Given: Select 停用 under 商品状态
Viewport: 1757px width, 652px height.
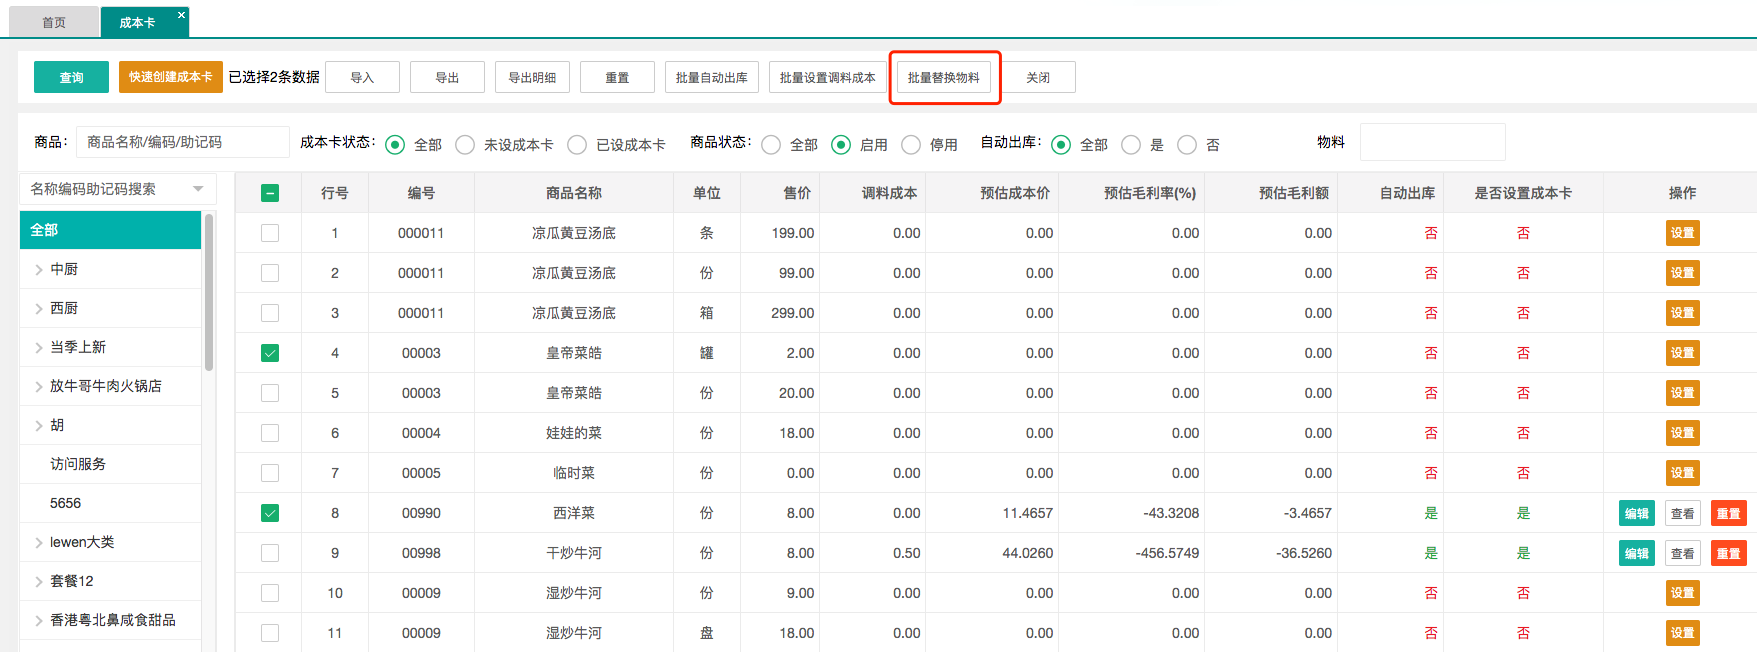Looking at the screenshot, I should tap(911, 145).
